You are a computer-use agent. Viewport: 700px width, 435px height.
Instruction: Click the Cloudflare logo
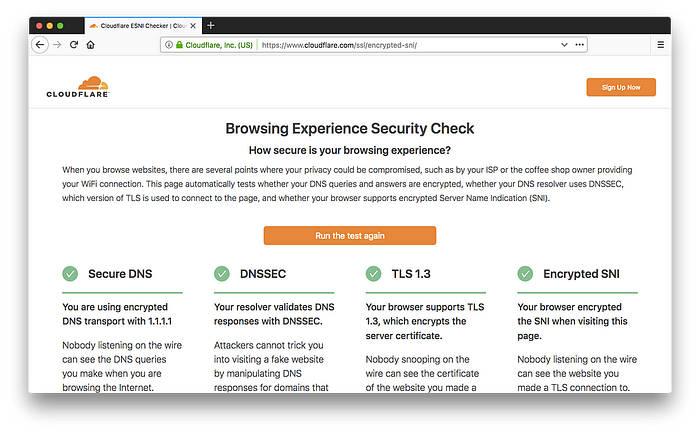77,87
